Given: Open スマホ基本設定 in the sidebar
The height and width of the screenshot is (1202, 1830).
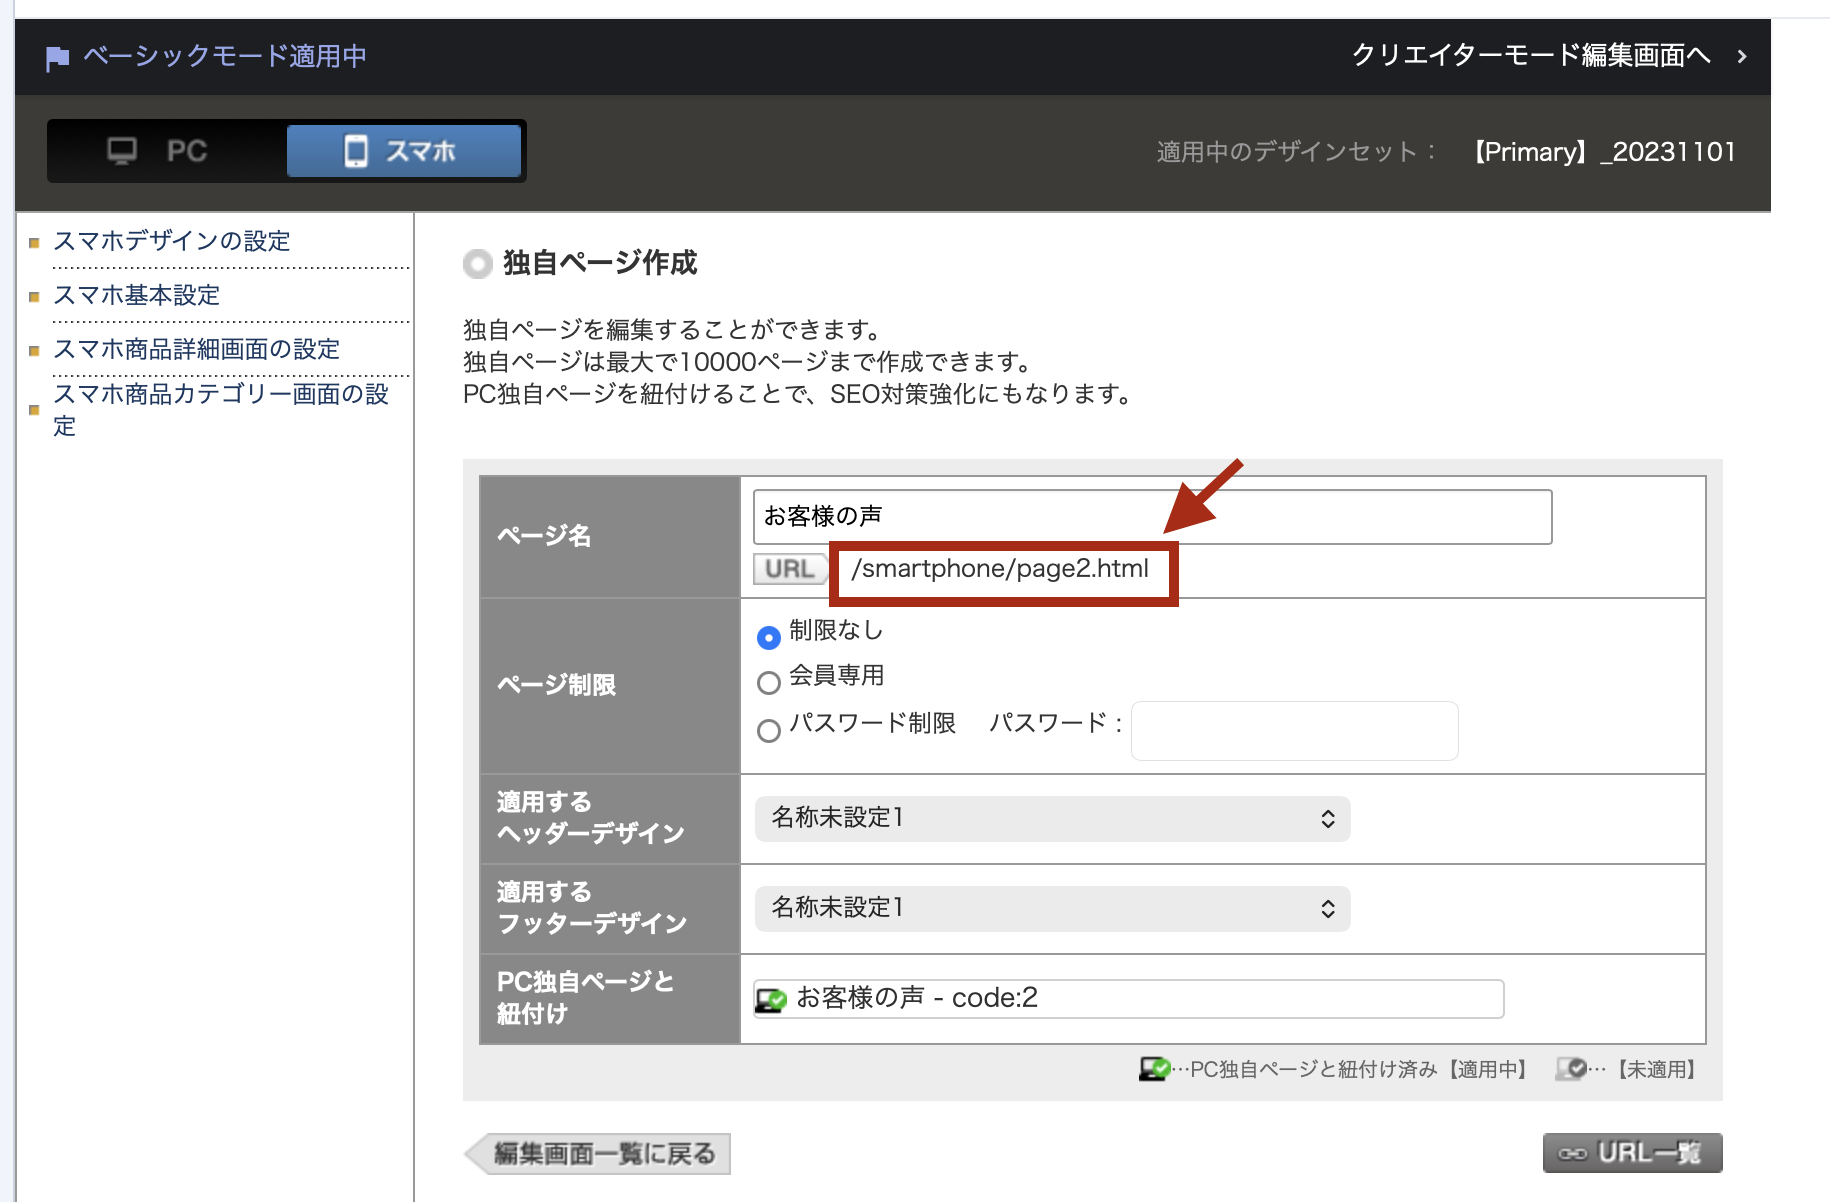Looking at the screenshot, I should click(x=136, y=295).
